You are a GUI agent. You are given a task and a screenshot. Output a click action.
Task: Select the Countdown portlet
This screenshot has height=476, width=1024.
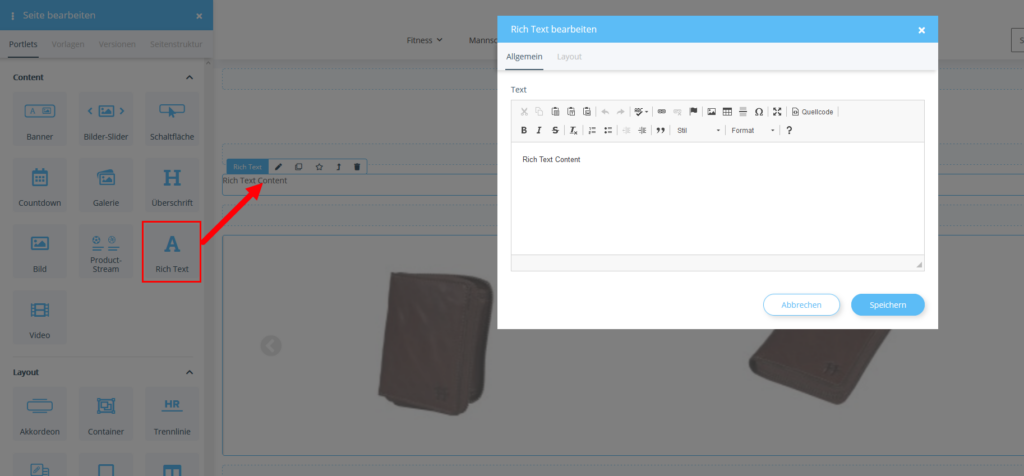40,186
